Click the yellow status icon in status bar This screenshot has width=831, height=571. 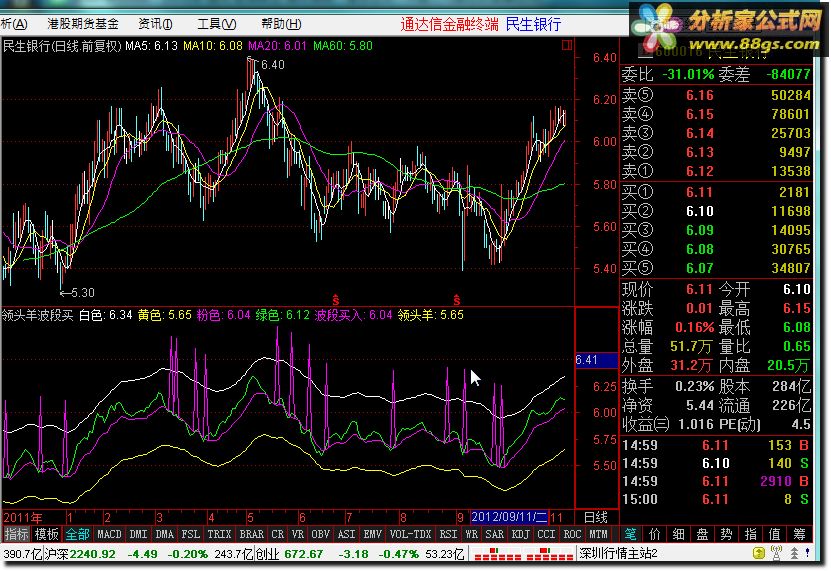(x=758, y=554)
